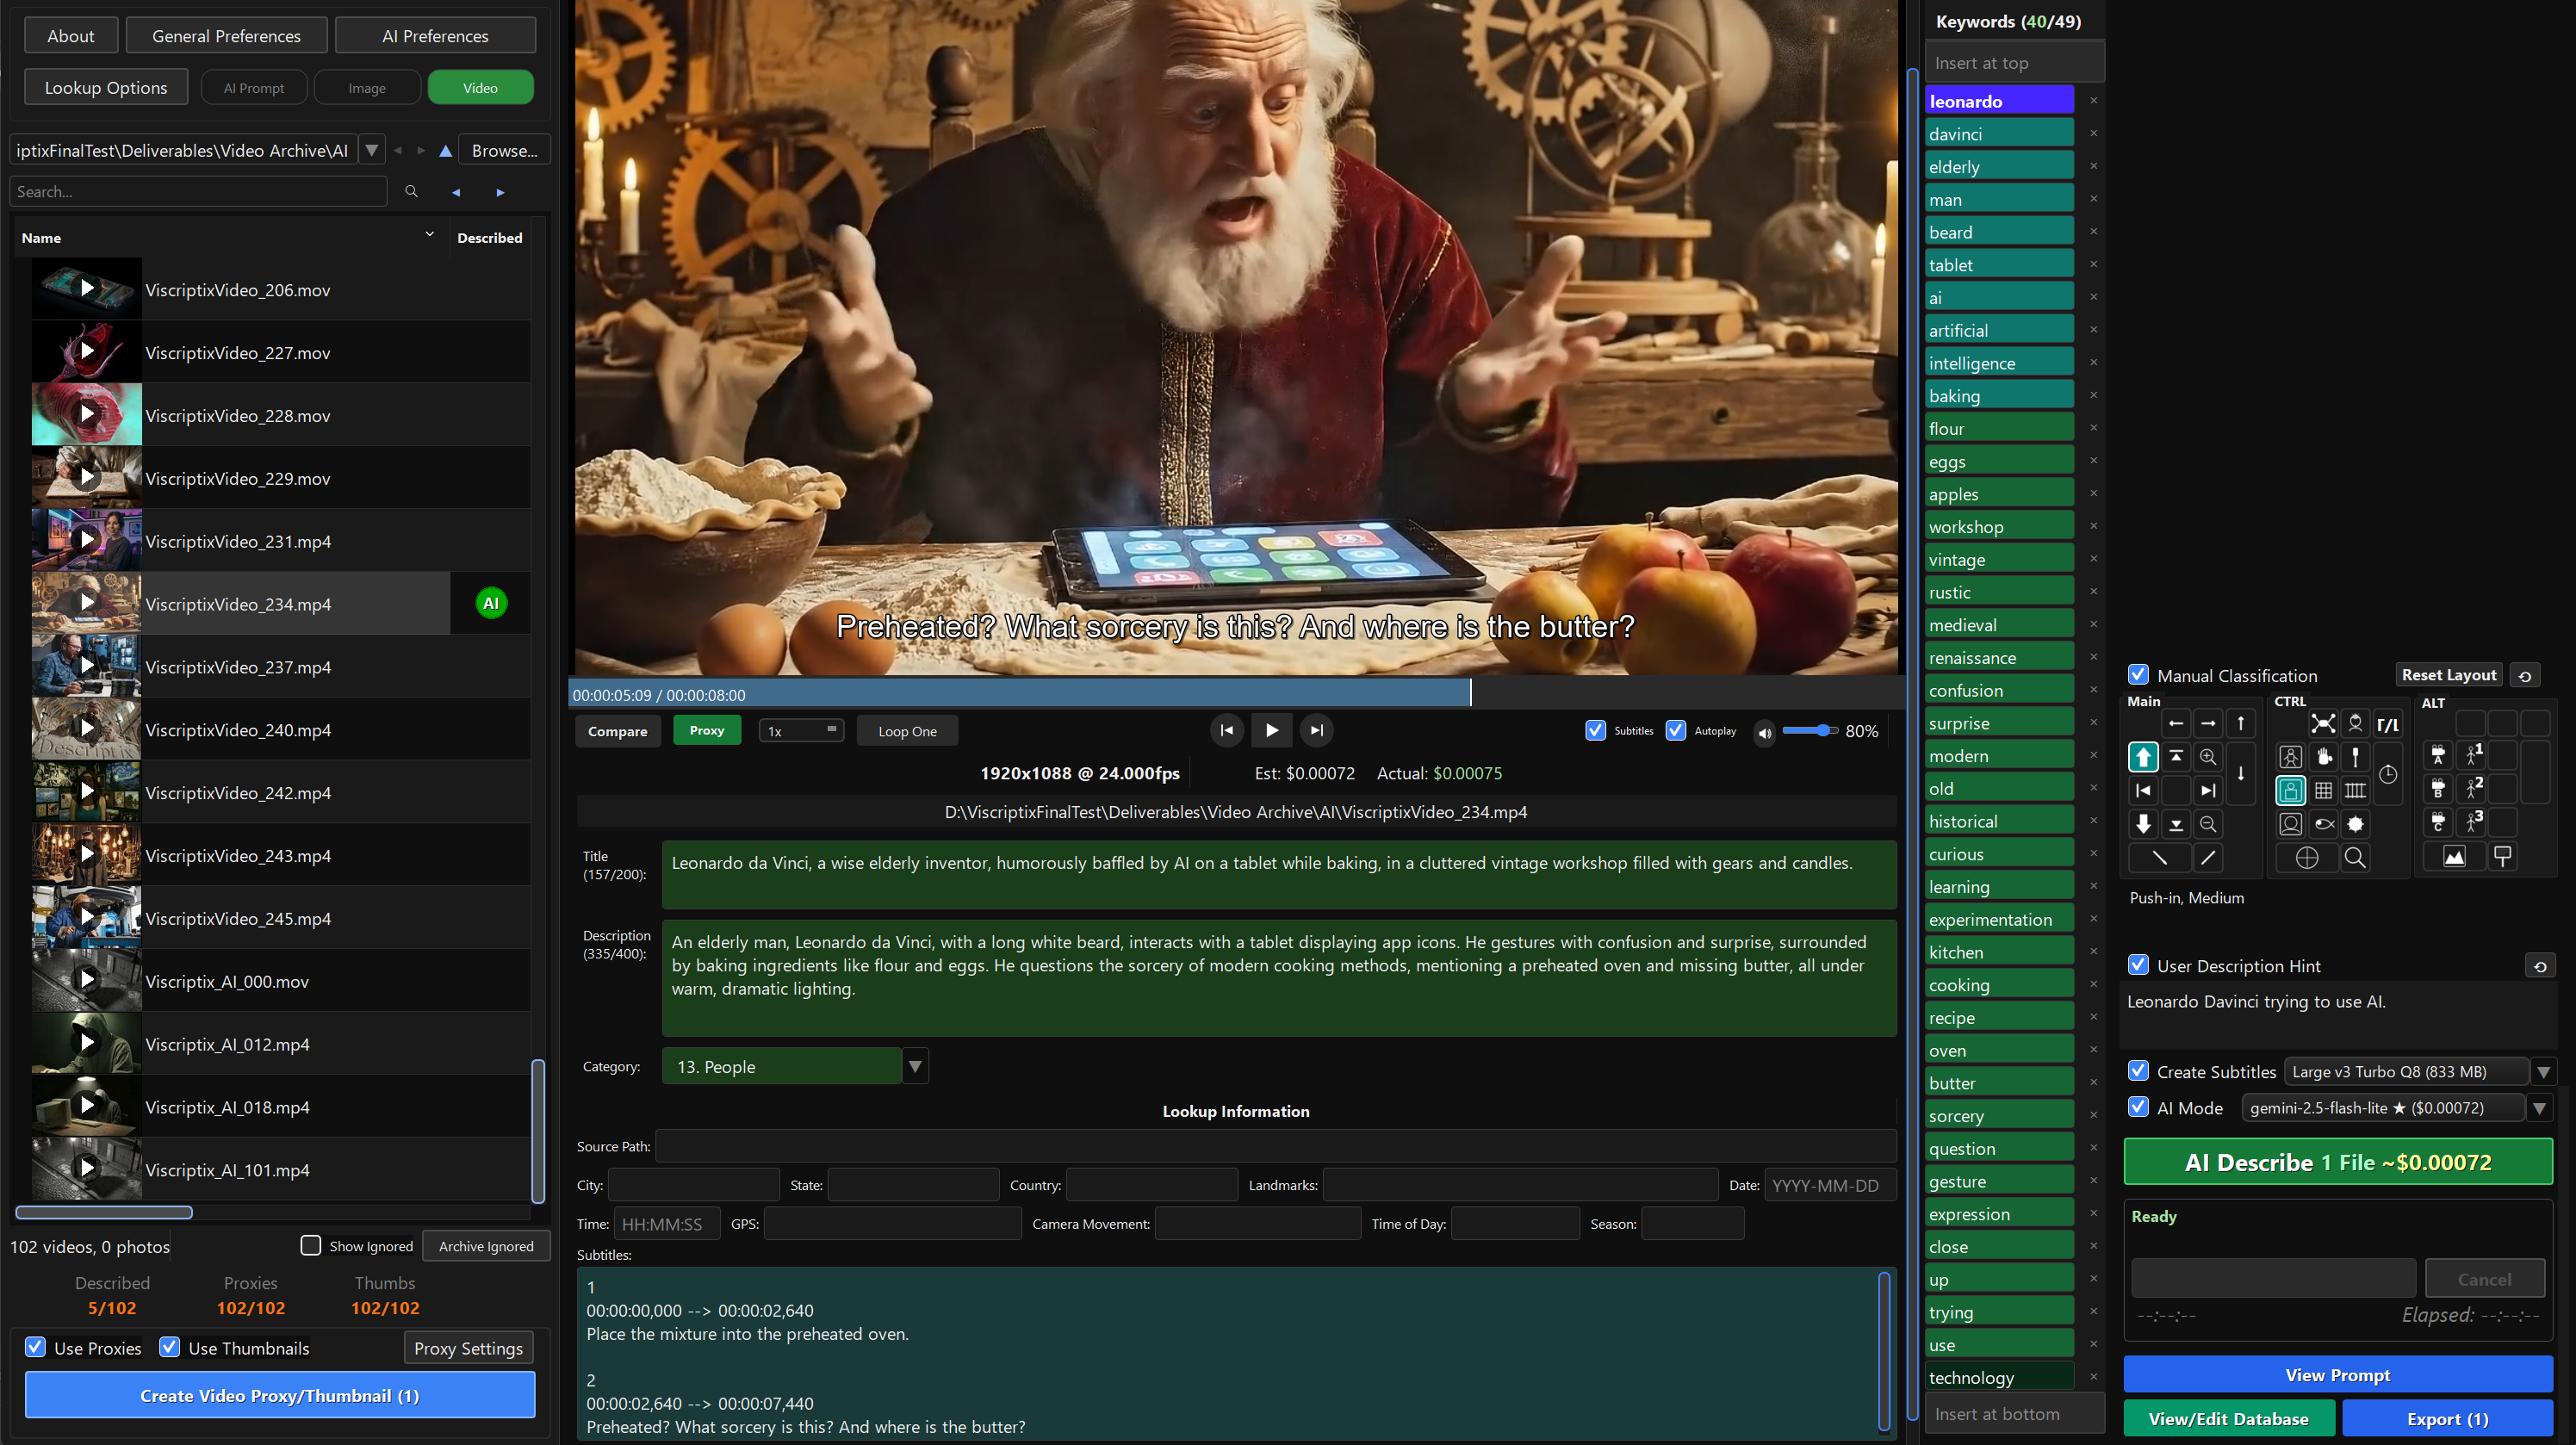Uncheck the Use Proxies option
Viewport: 2576px width, 1445px height.
point(35,1347)
